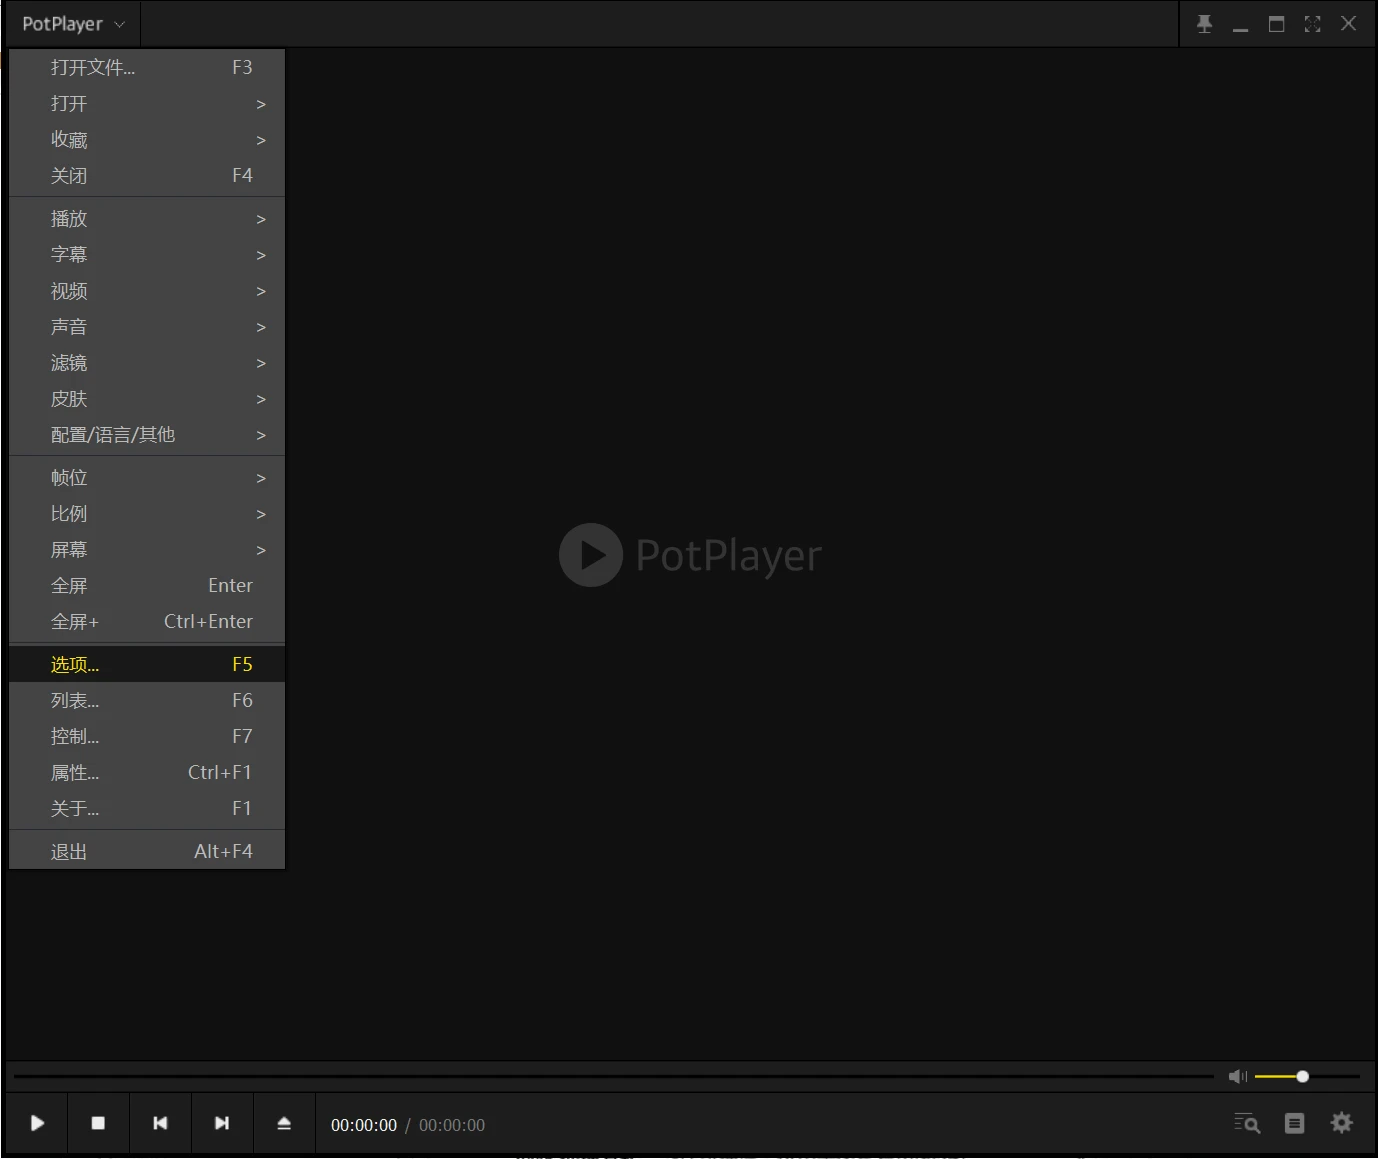Close the PotPlayer window
The height and width of the screenshot is (1159, 1378).
1348,24
